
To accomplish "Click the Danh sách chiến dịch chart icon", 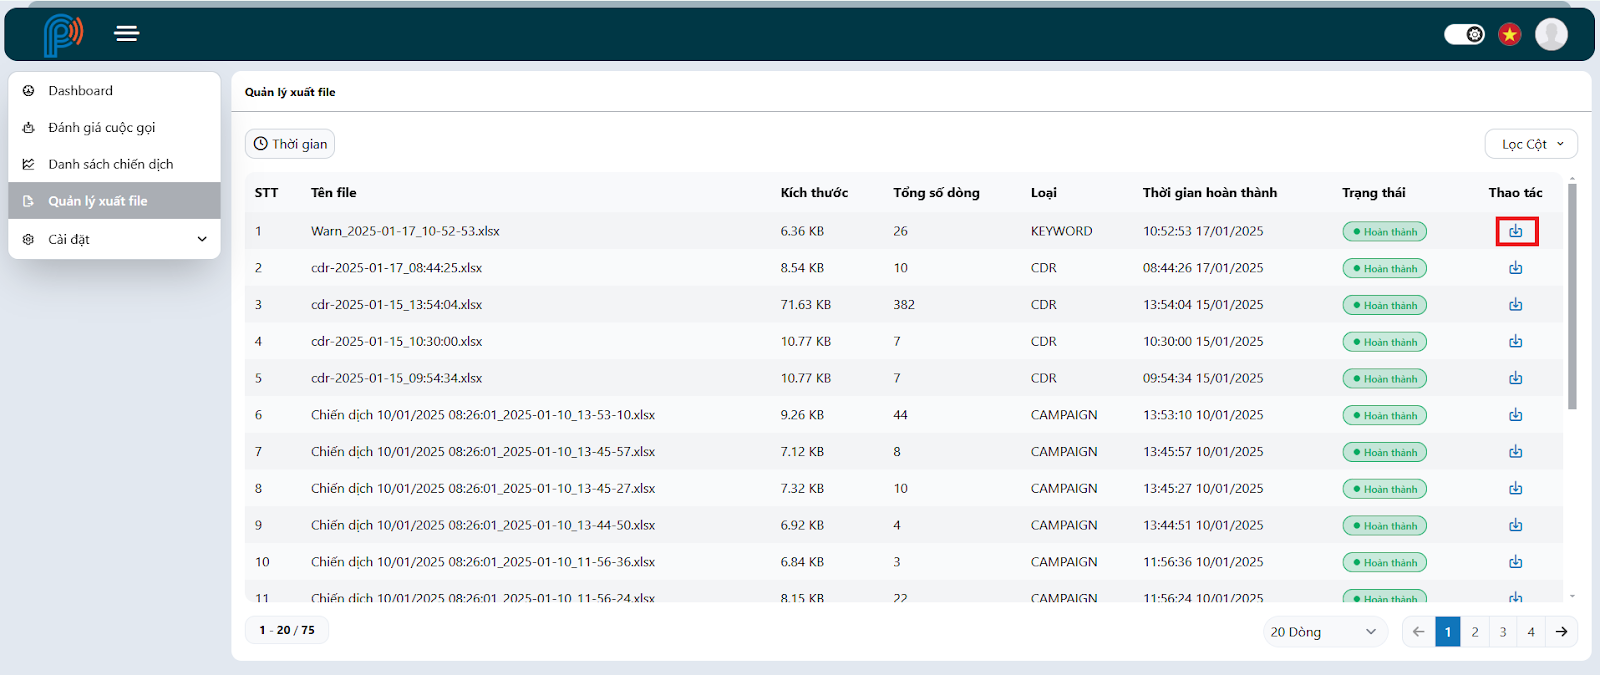I will (29, 164).
